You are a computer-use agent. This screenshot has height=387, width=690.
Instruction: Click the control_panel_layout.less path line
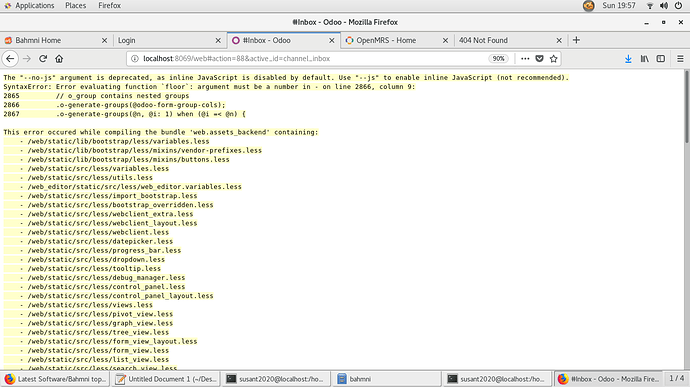[121, 296]
